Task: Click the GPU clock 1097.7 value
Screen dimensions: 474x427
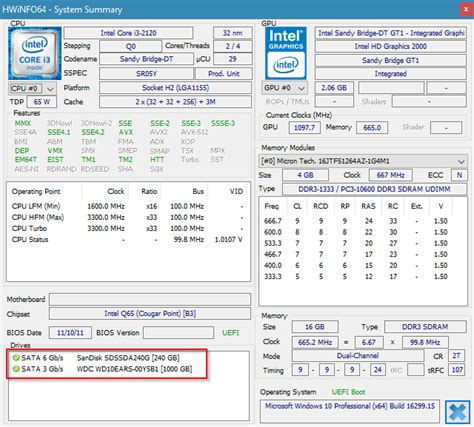Action: coord(304,127)
